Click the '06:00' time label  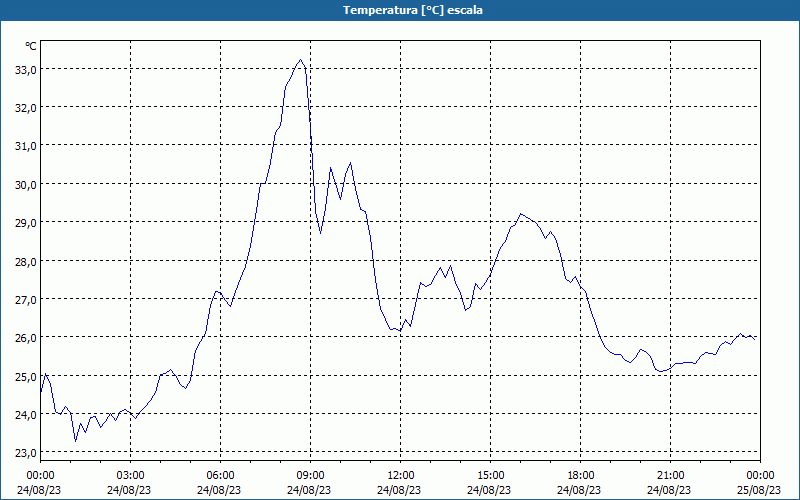pyautogui.click(x=220, y=476)
